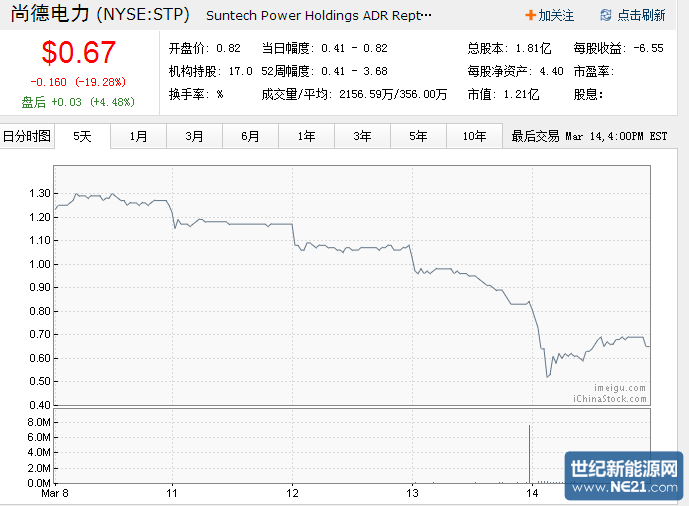
Task: Click the 最后交易 Mar 14 timestamp
Action: click(x=589, y=136)
